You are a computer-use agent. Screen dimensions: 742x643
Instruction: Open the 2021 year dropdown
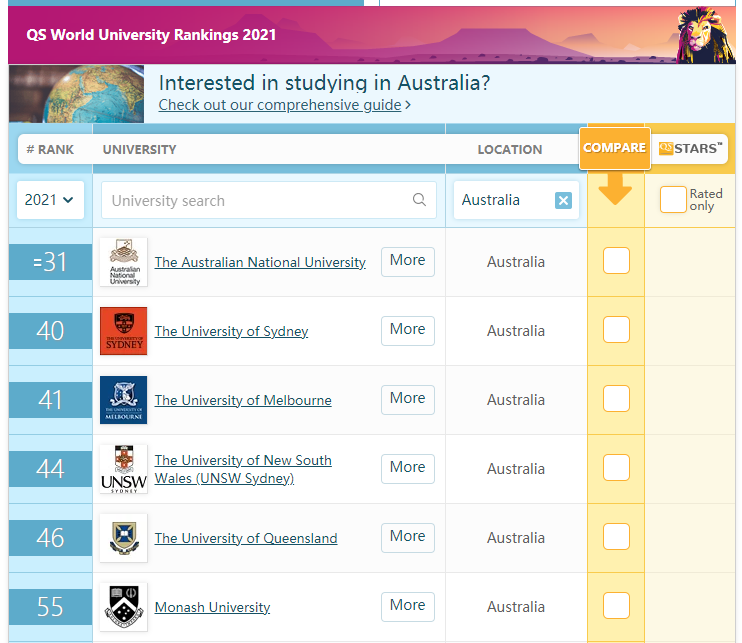(50, 200)
